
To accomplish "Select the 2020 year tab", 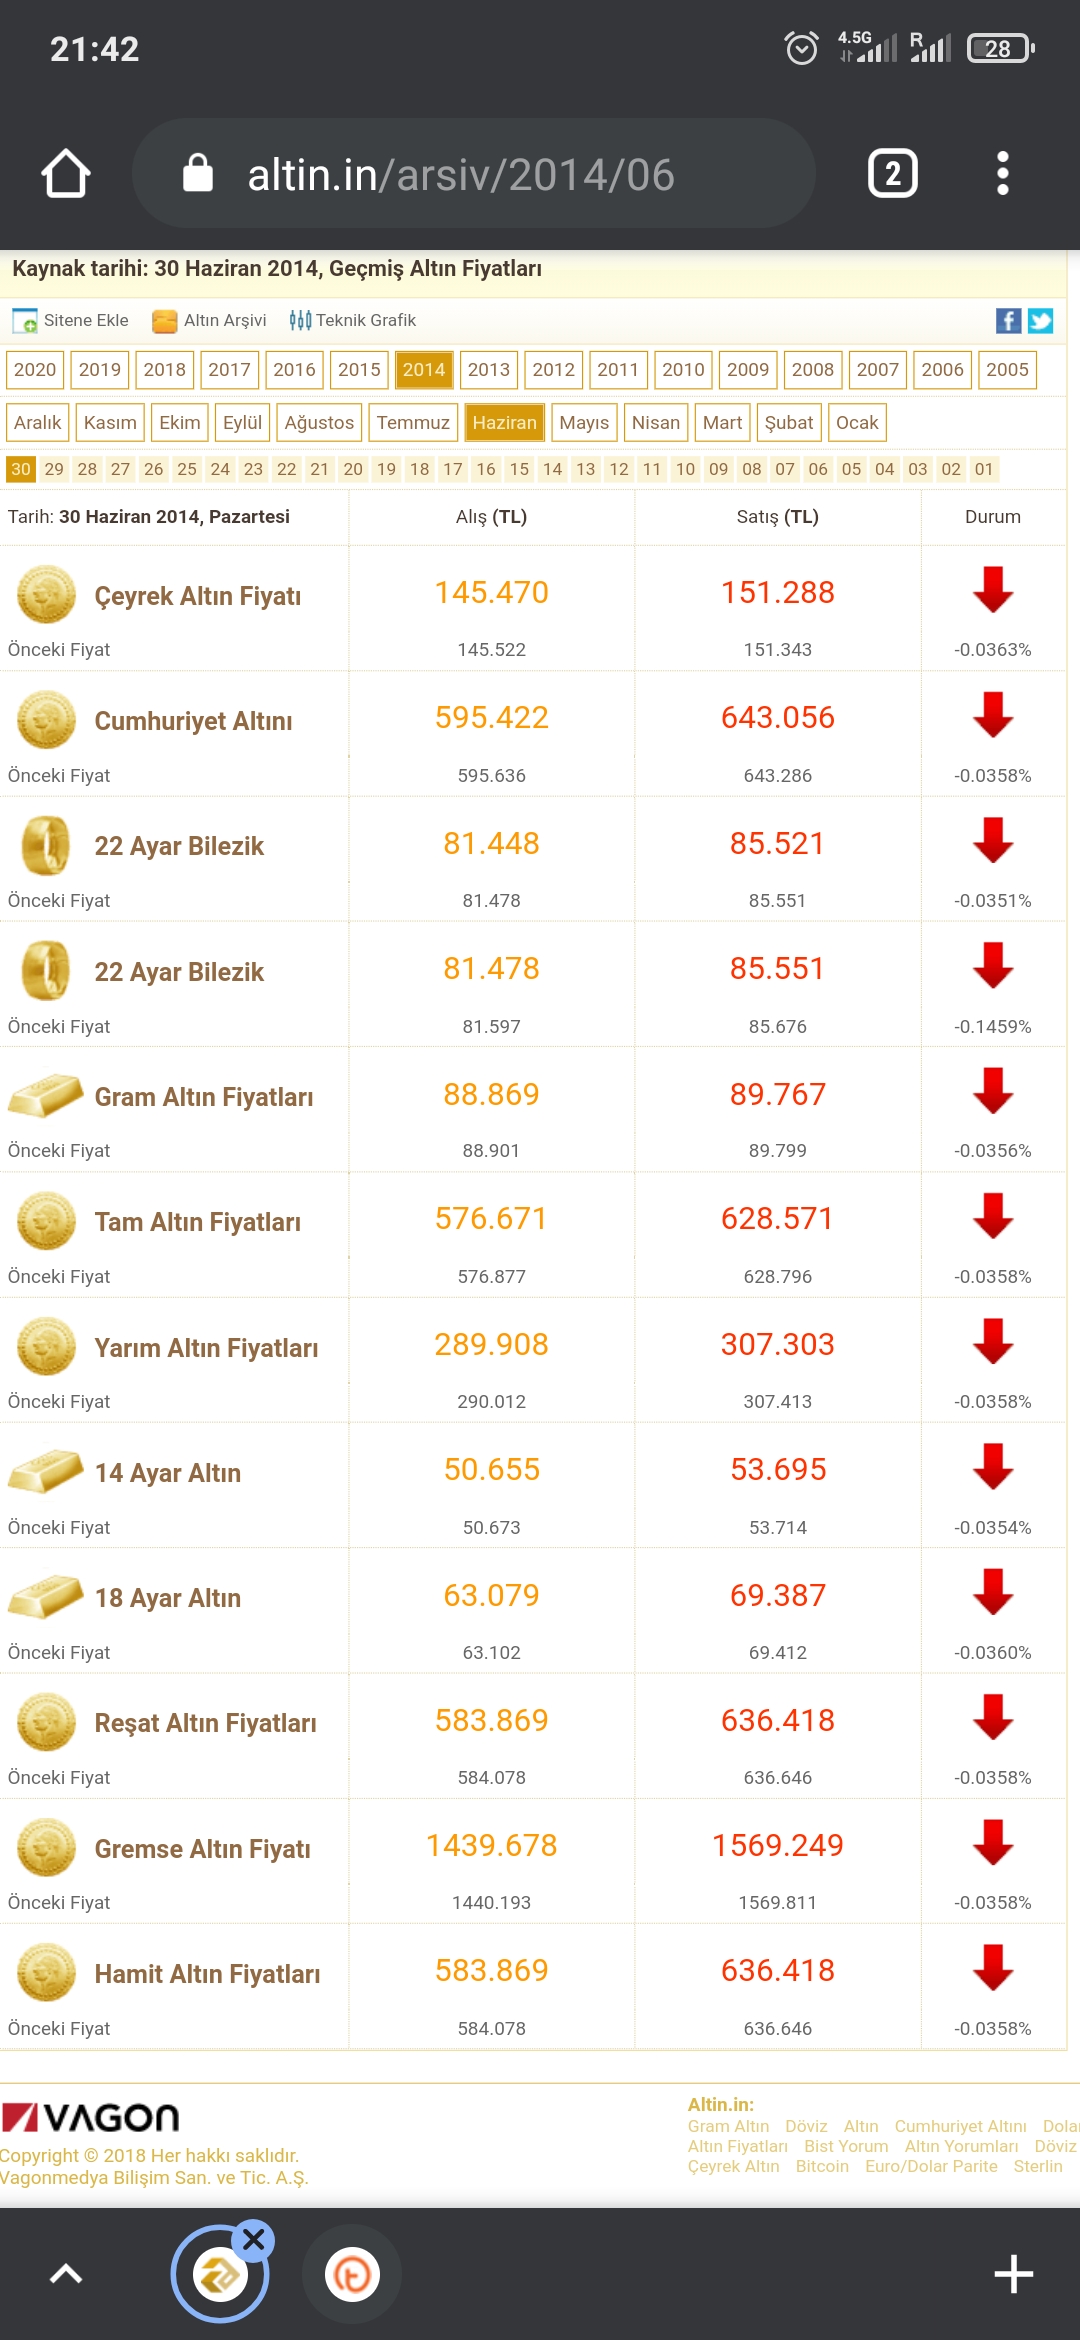I will click(35, 370).
